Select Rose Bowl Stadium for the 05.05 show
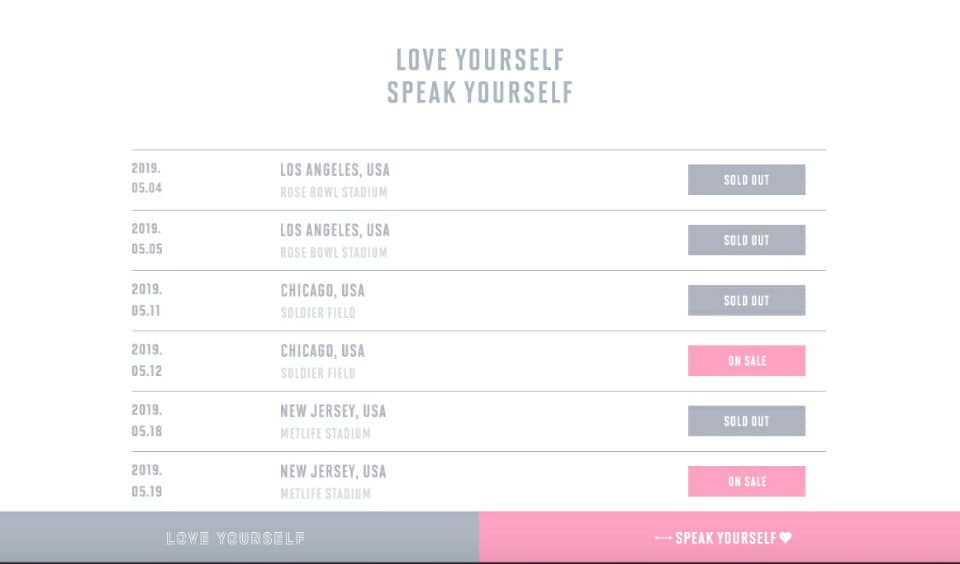The height and width of the screenshot is (564, 960). (334, 252)
